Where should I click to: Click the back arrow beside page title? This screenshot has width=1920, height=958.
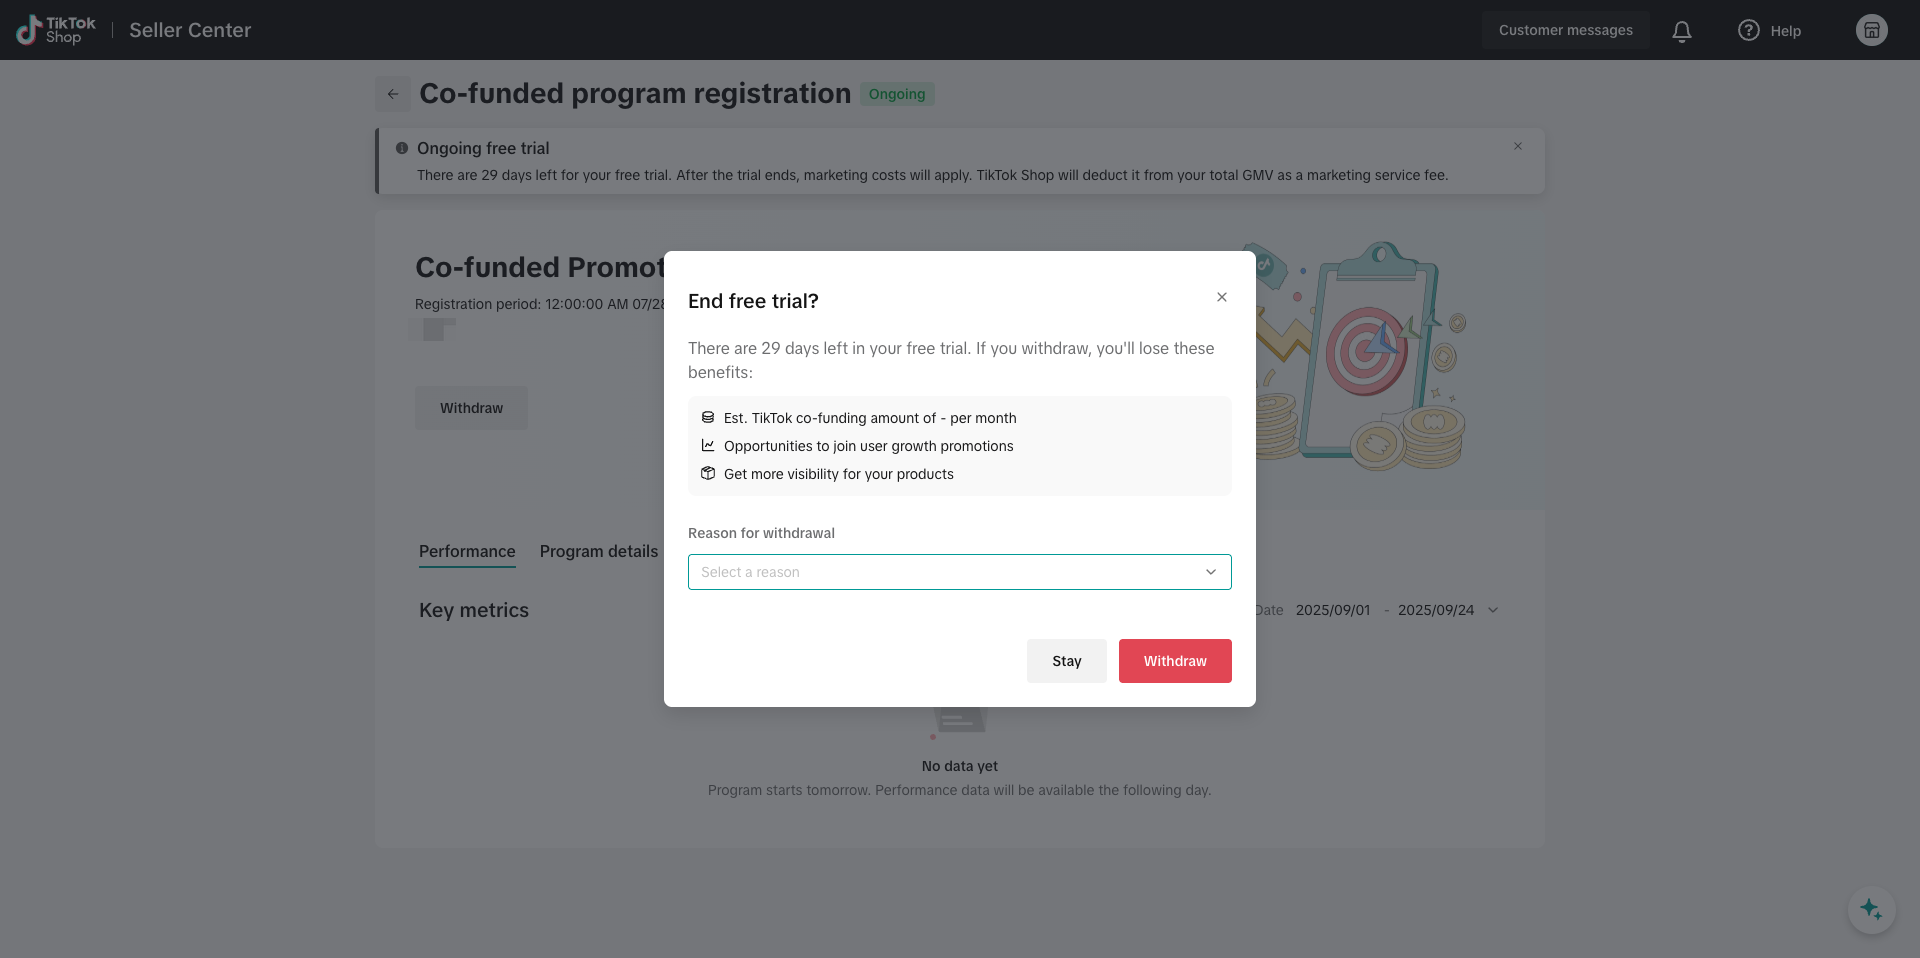pos(393,94)
